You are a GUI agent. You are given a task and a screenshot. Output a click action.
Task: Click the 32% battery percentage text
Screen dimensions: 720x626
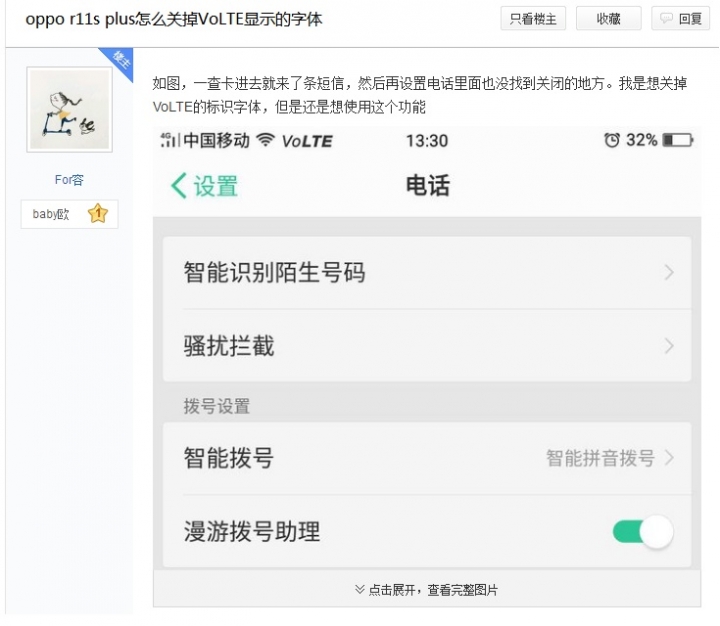pos(641,140)
